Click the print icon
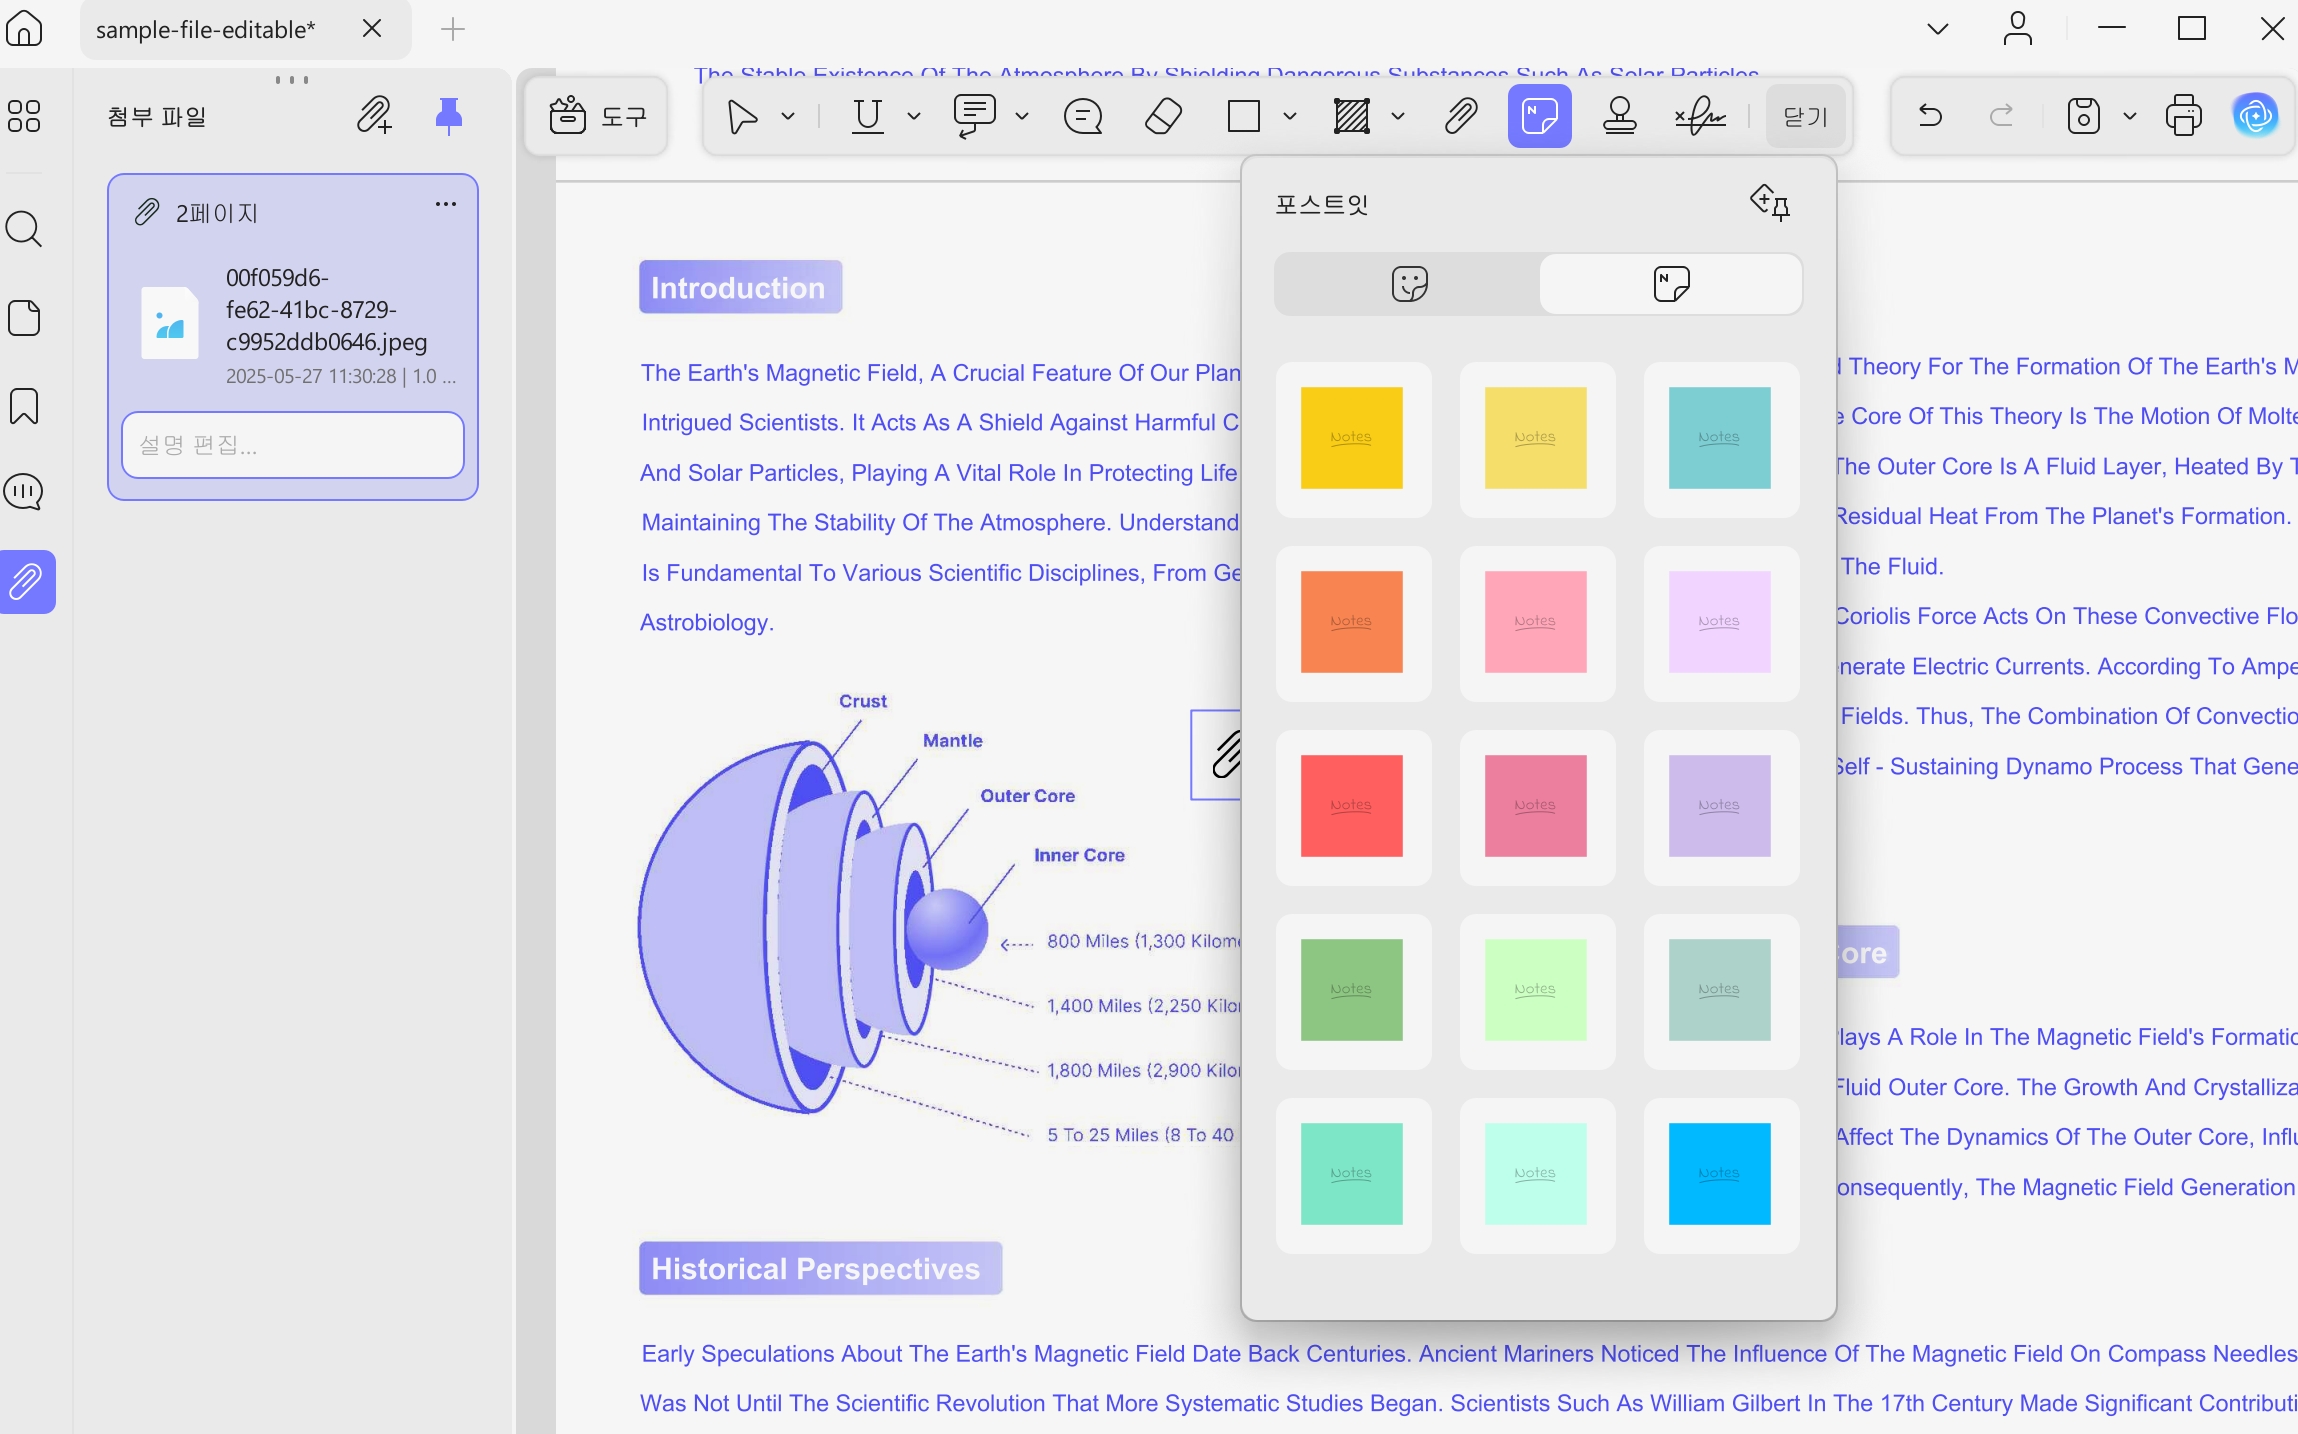The width and height of the screenshot is (2298, 1434). [2183, 116]
